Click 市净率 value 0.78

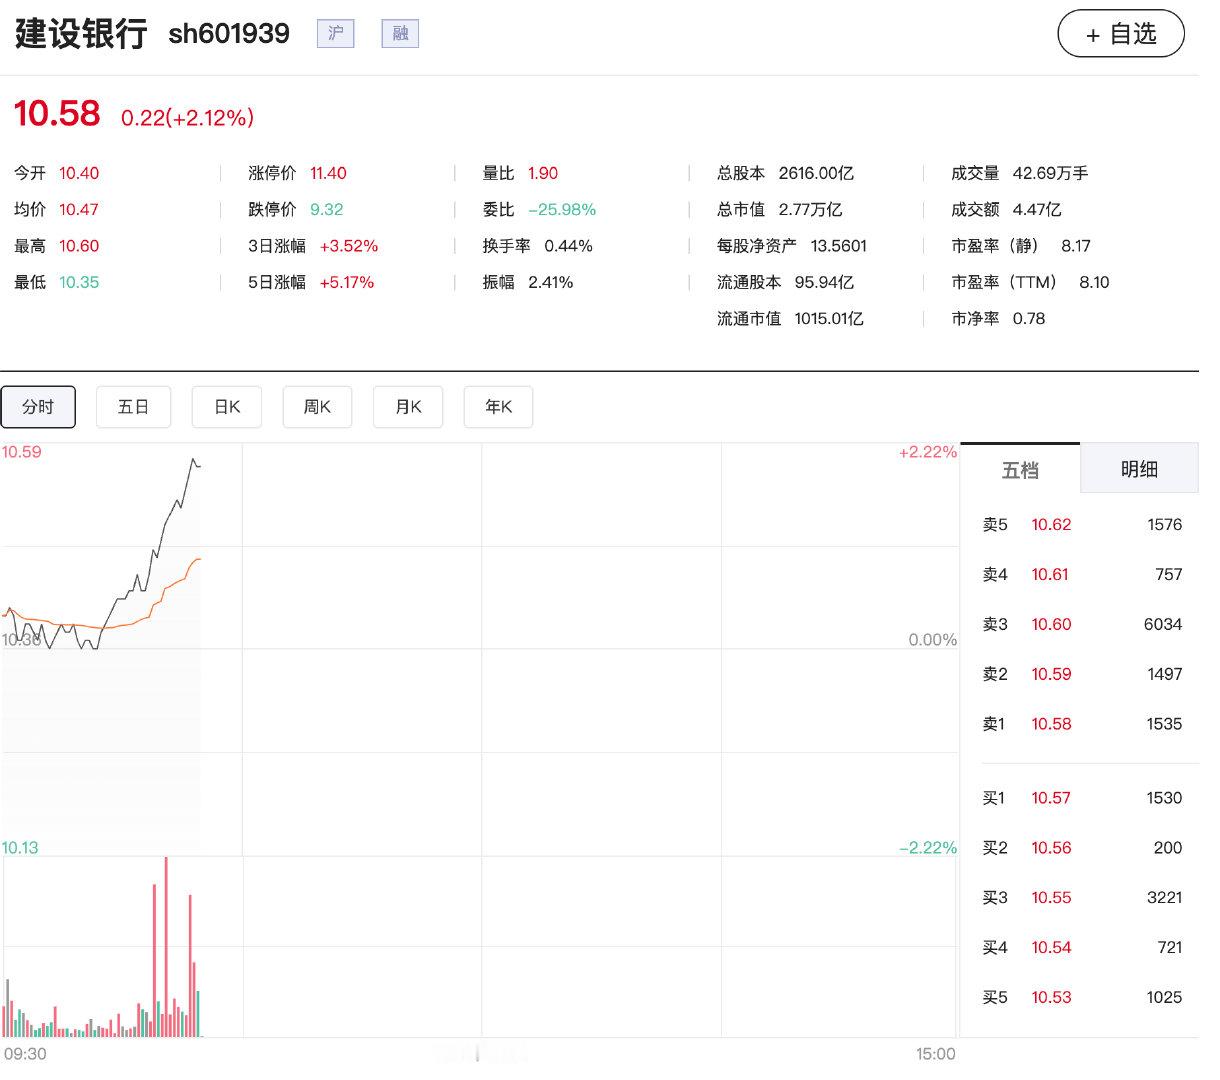click(x=1029, y=319)
